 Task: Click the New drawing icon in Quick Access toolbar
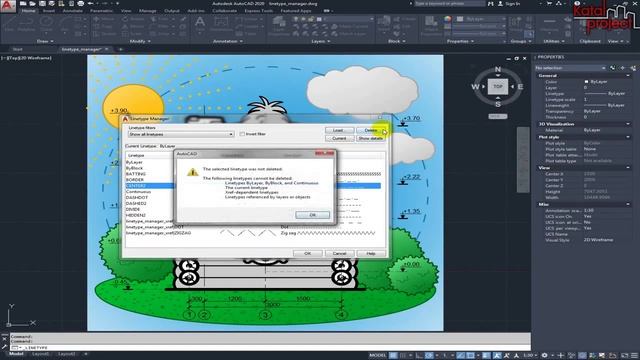(x=23, y=3)
